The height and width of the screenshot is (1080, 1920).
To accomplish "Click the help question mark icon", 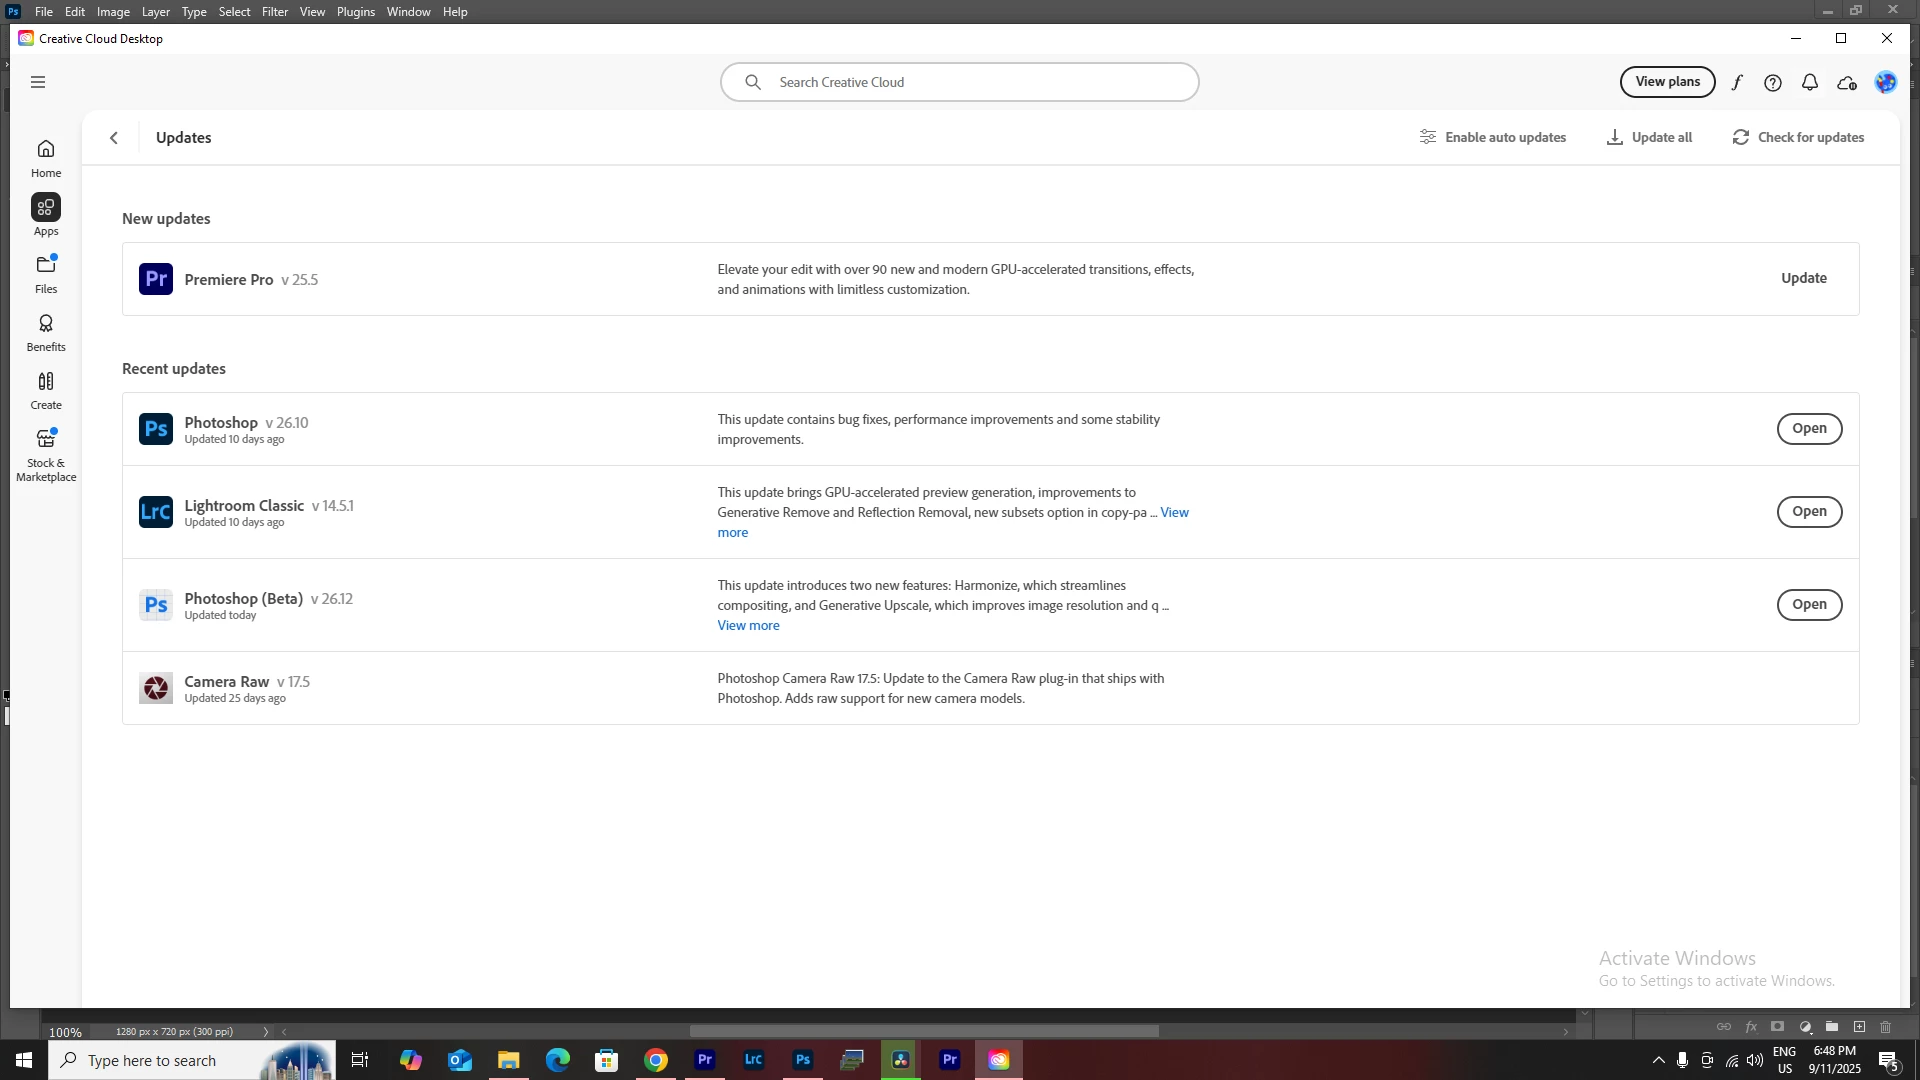I will point(1773,83).
